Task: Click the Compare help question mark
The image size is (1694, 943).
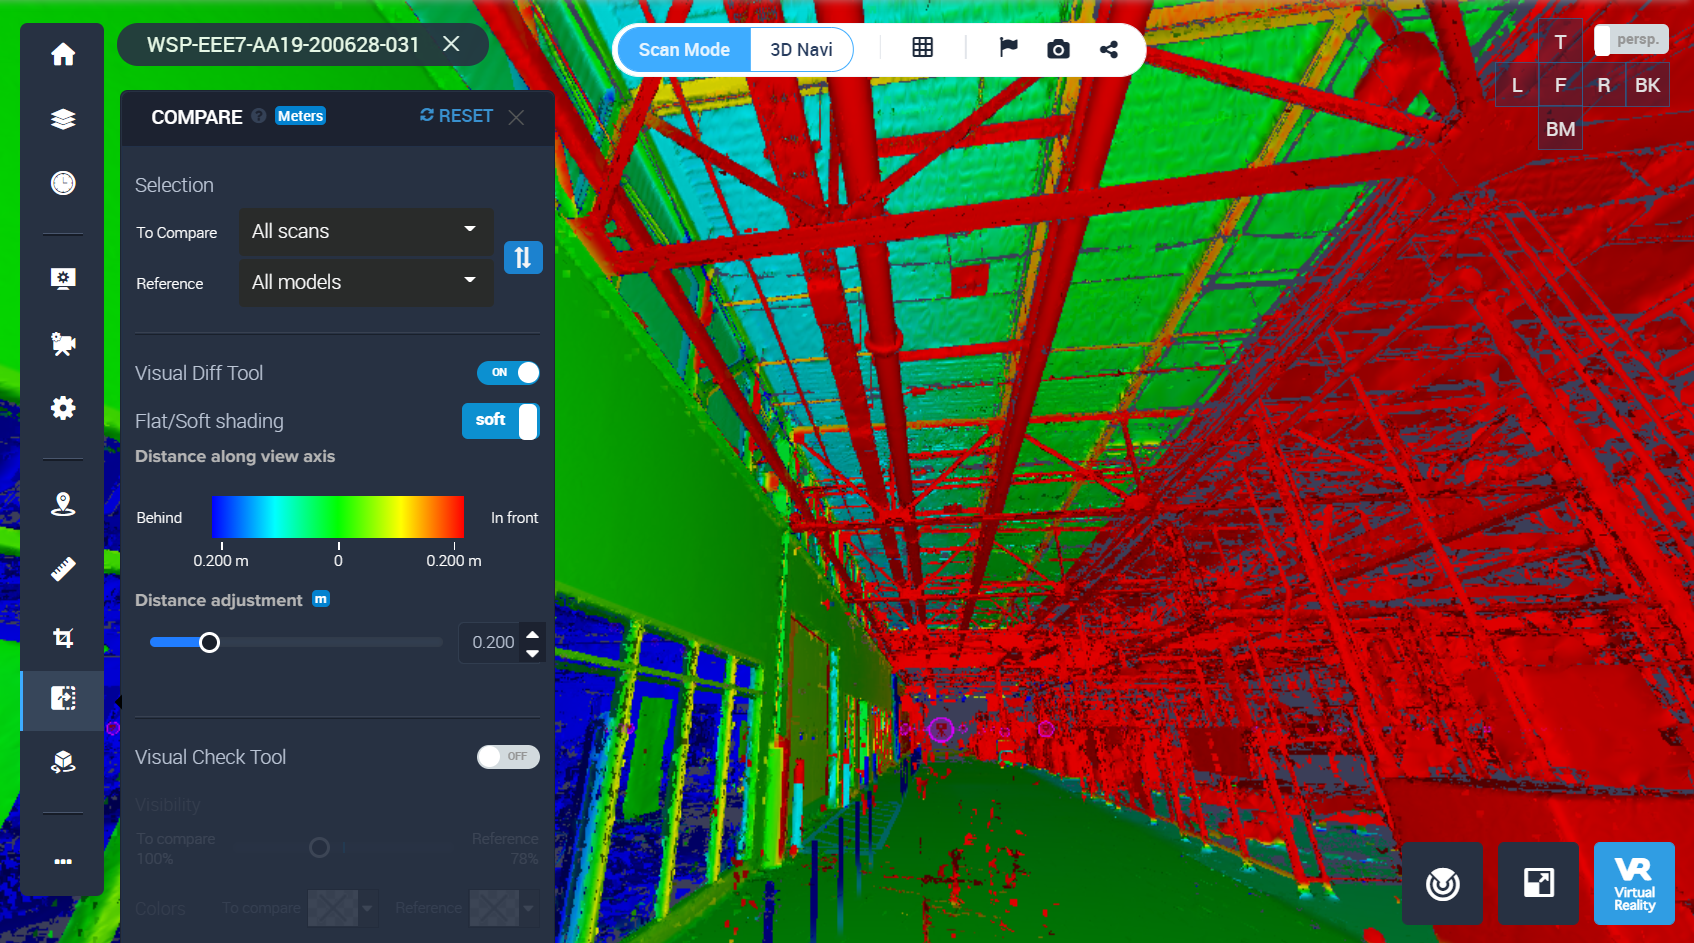Action: [259, 116]
